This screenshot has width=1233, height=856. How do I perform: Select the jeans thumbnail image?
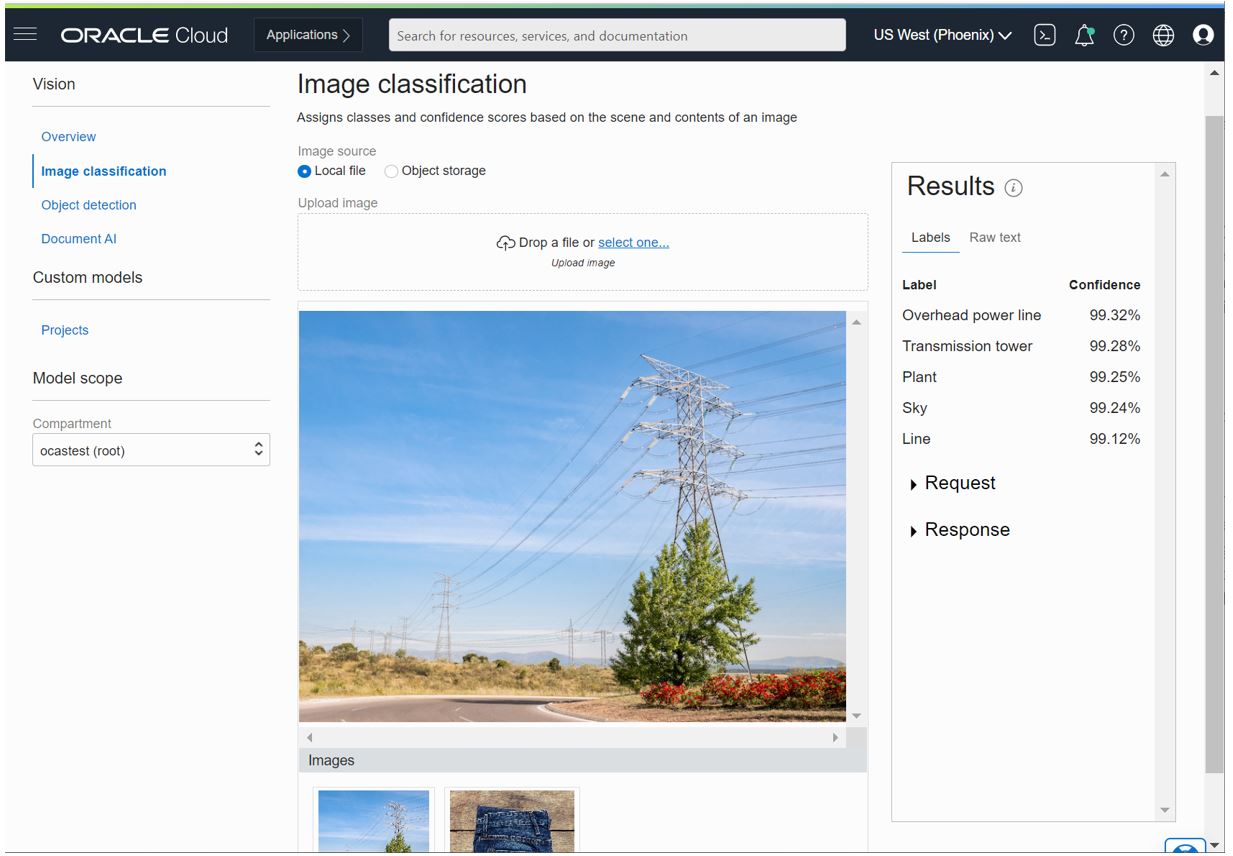coord(512,821)
